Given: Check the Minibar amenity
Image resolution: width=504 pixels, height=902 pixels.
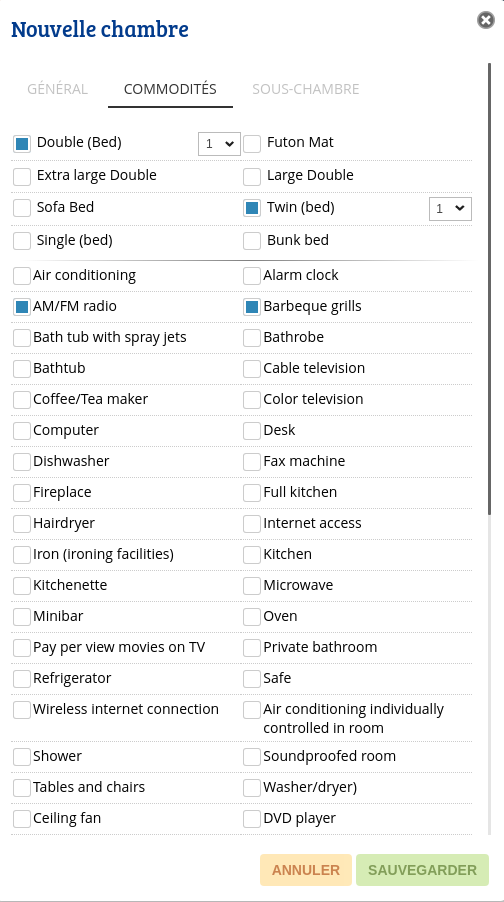Looking at the screenshot, I should (x=22, y=617).
